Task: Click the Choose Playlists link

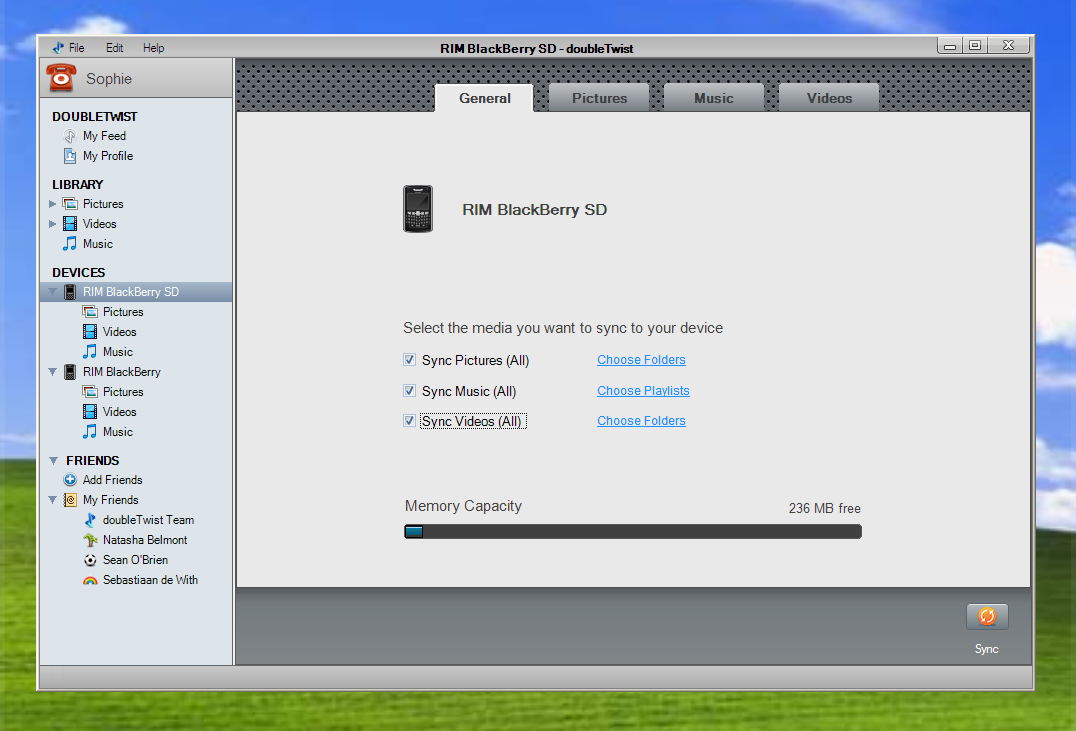Action: [x=643, y=391]
